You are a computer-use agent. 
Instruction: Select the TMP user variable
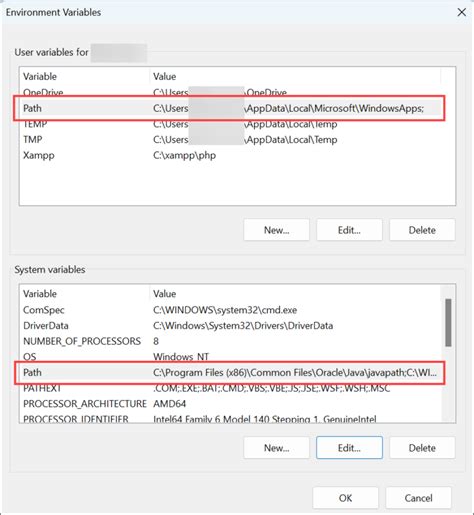pos(230,140)
